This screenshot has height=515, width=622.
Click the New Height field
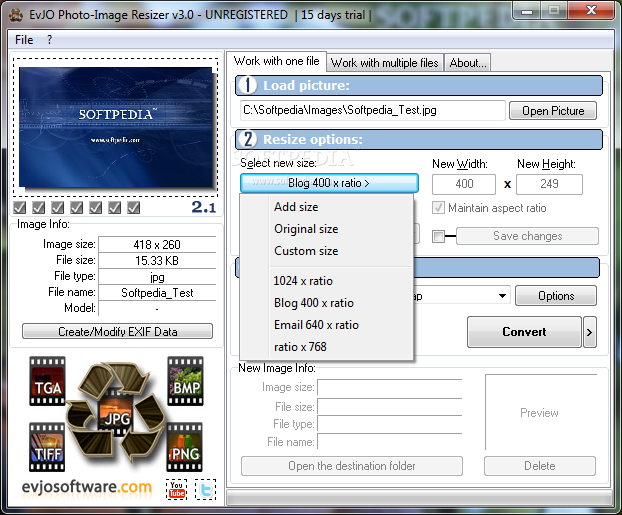point(549,184)
